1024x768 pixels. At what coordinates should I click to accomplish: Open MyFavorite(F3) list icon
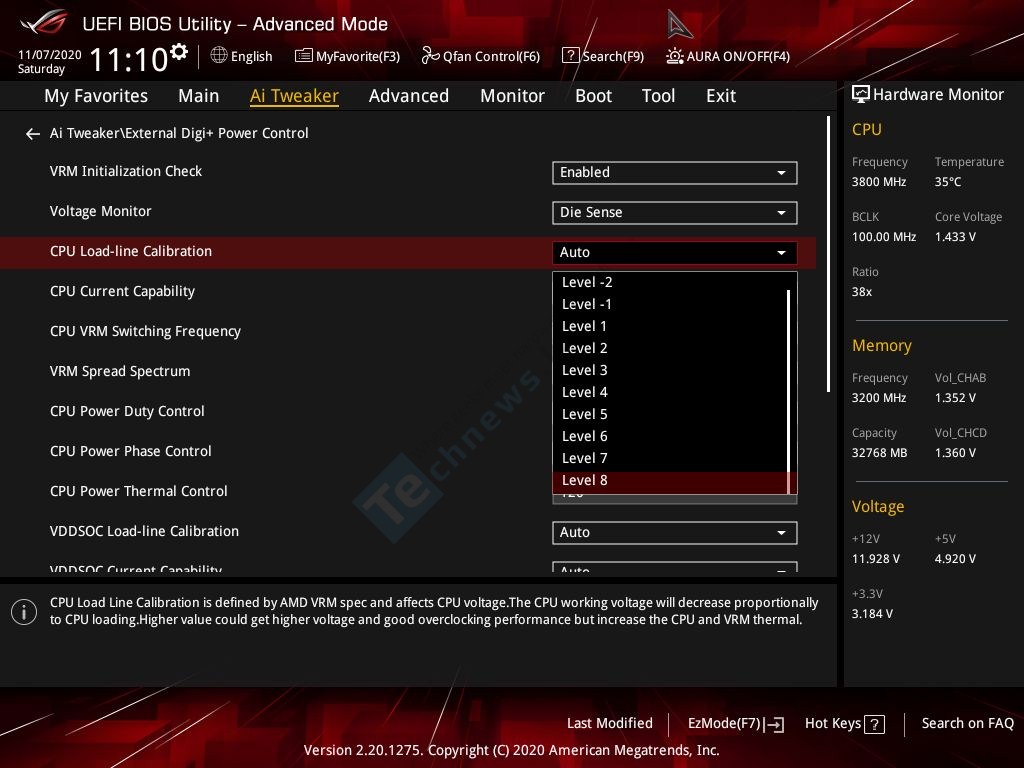(304, 56)
